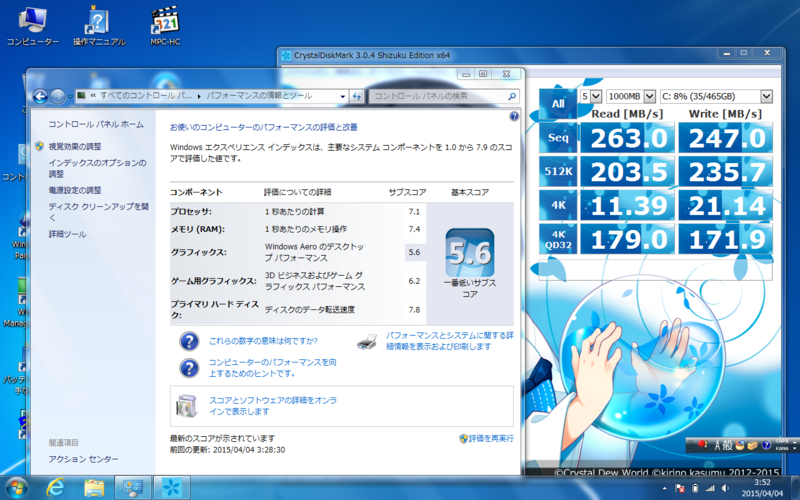Click パフォーマンスとシステムに関する詳細情報 print link
800x500 pixels.
(x=449, y=341)
